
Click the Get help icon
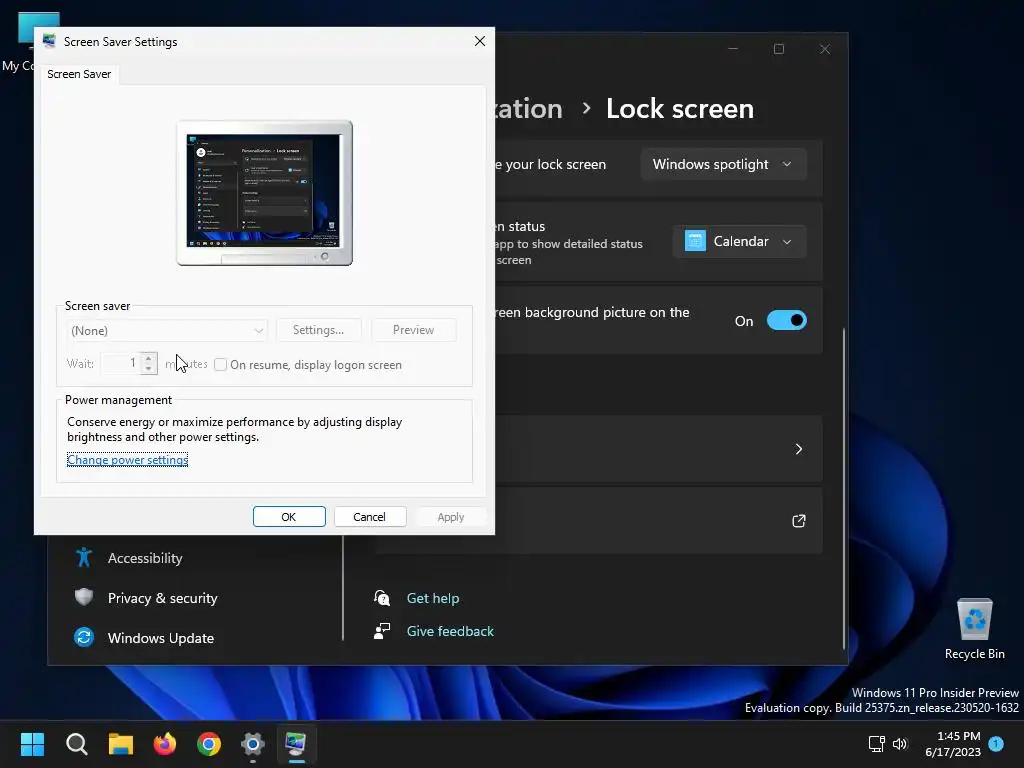point(382,598)
